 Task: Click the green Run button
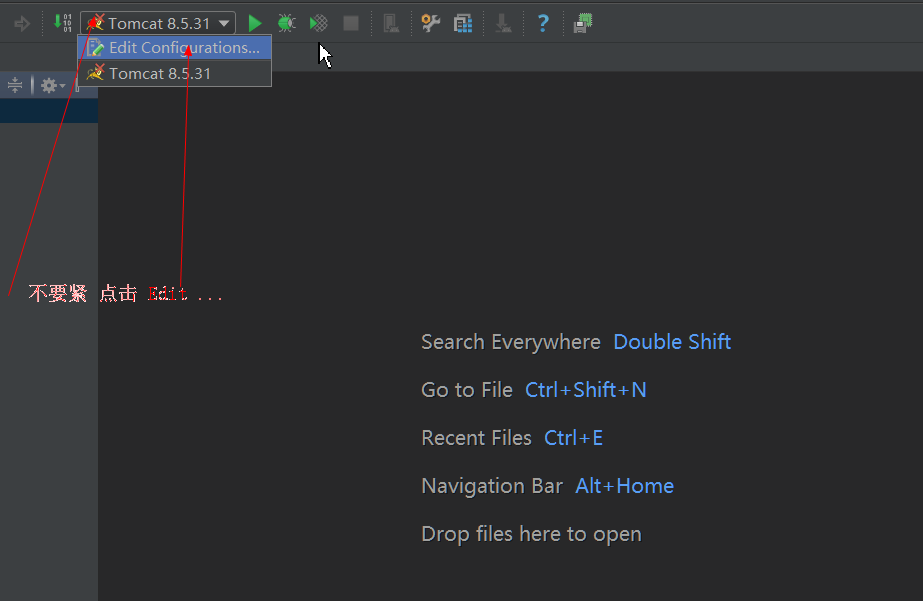[255, 23]
